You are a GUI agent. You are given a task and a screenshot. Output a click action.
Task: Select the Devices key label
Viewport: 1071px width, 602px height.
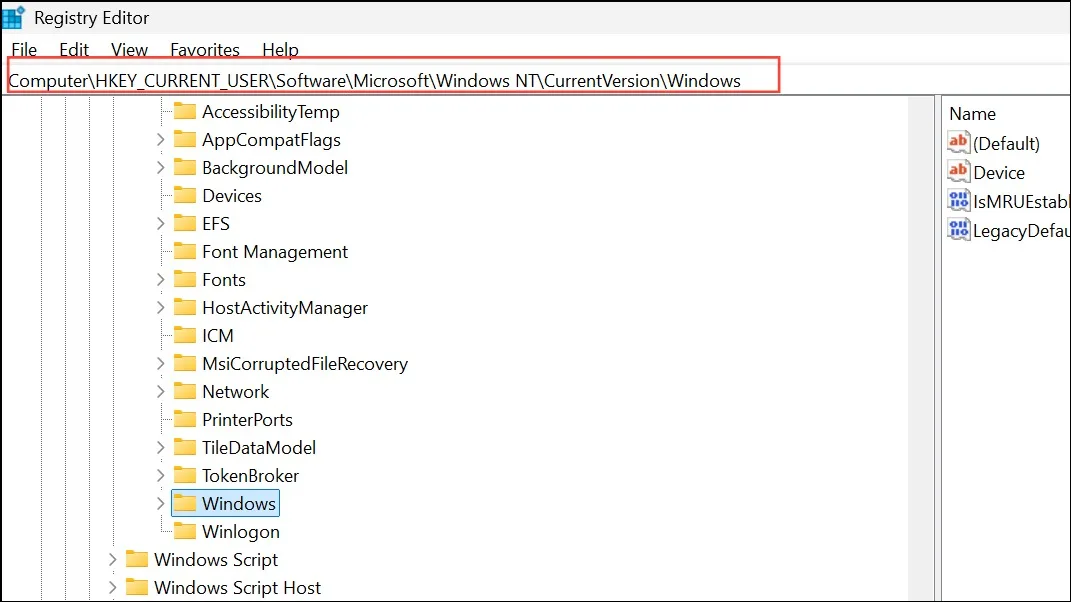pos(232,195)
